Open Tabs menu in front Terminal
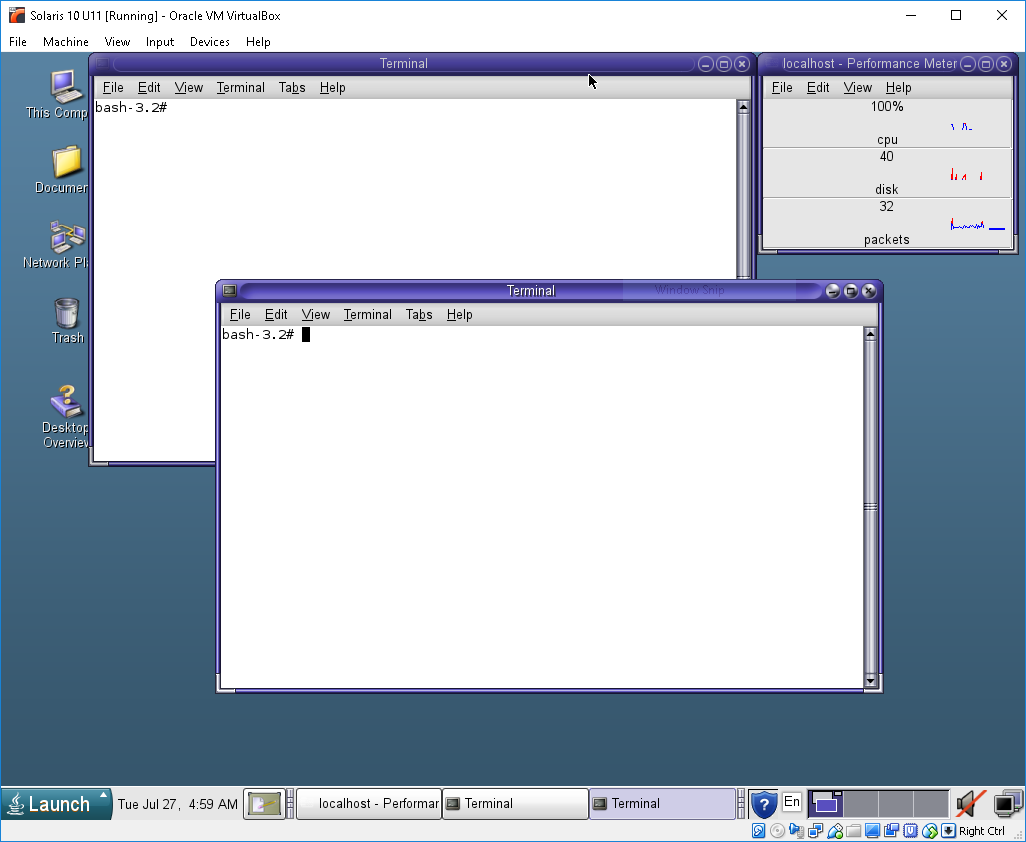This screenshot has width=1026, height=842. point(419,315)
